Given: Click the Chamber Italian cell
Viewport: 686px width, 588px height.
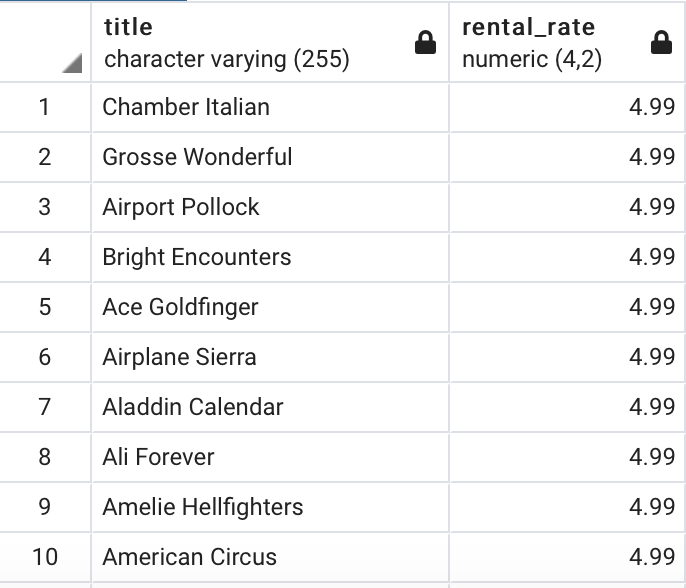Looking at the screenshot, I should (x=270, y=107).
